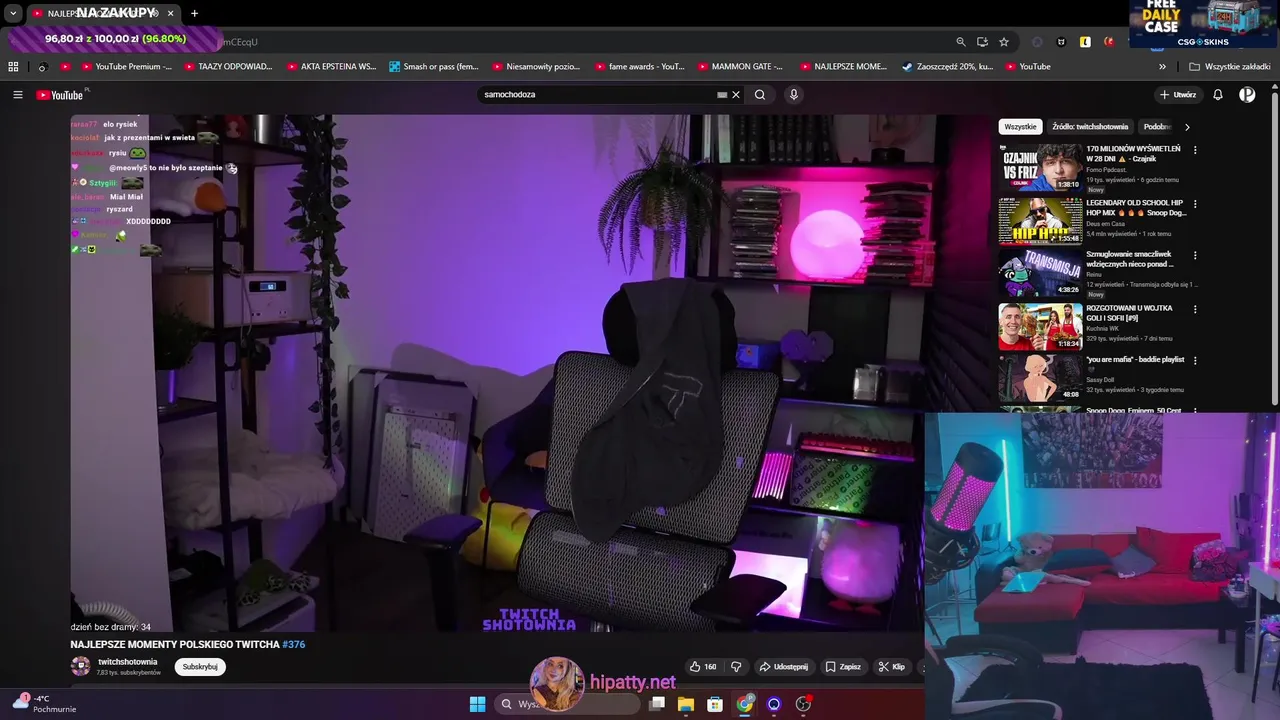1280x720 pixels.
Task: Dislike the video with thumbs down
Action: click(736, 667)
